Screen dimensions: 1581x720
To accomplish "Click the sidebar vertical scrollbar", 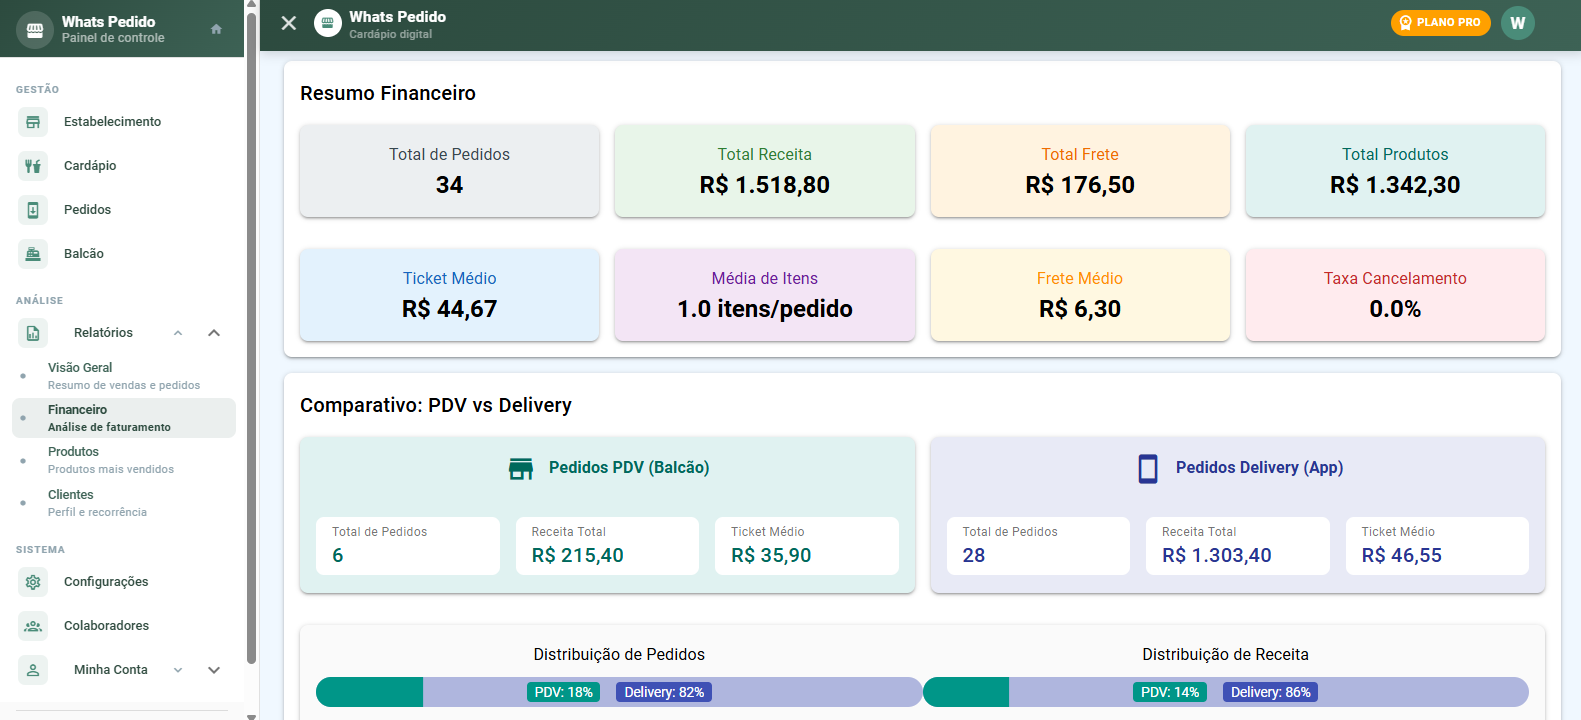I will point(251,340).
